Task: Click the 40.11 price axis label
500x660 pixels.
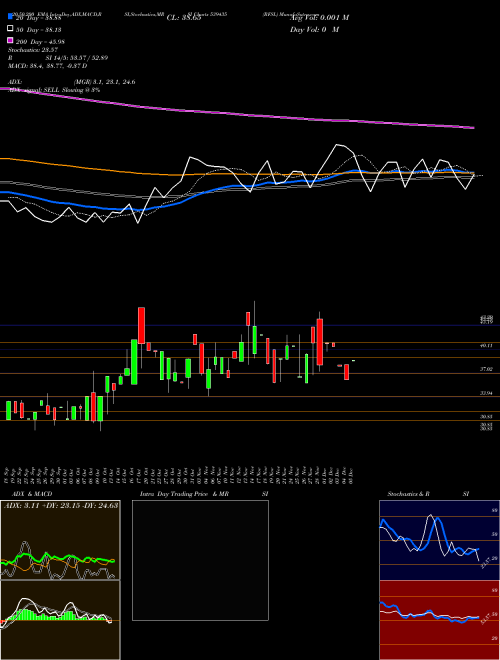Action: tap(486, 345)
